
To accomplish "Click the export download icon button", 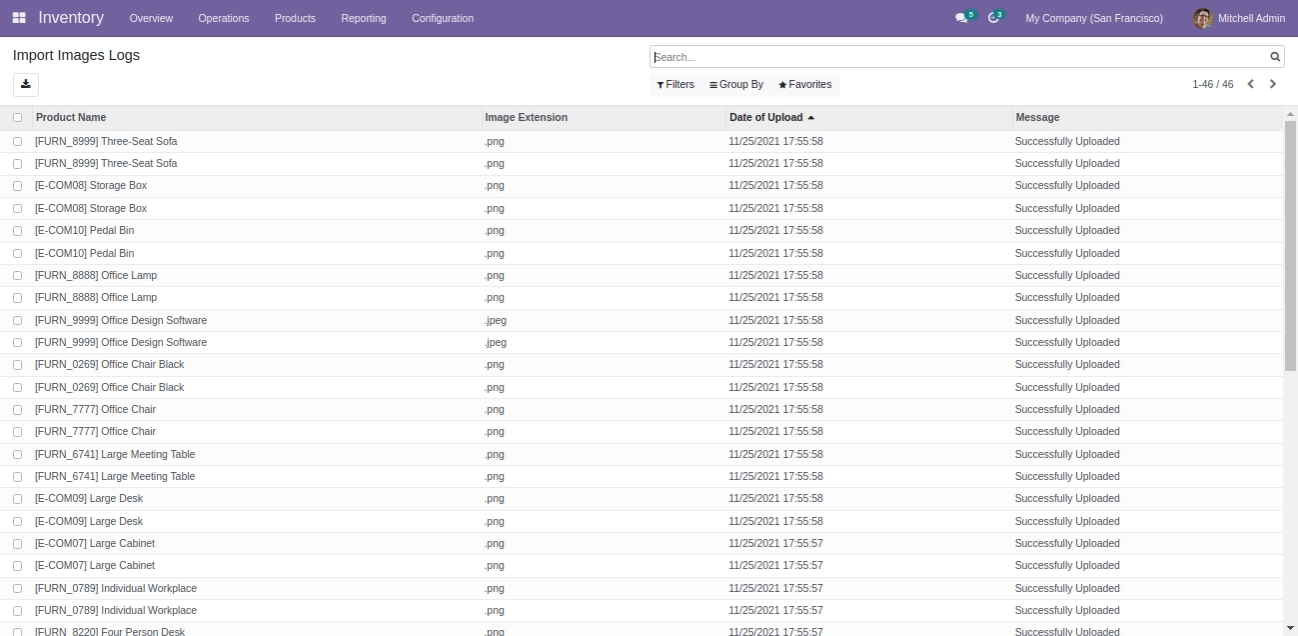I will click(26, 85).
